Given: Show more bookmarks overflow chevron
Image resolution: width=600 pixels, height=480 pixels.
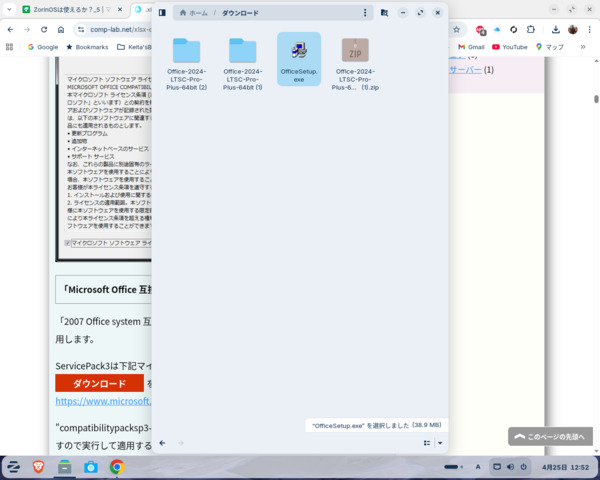Looking at the screenshot, I should pyautogui.click(x=583, y=47).
